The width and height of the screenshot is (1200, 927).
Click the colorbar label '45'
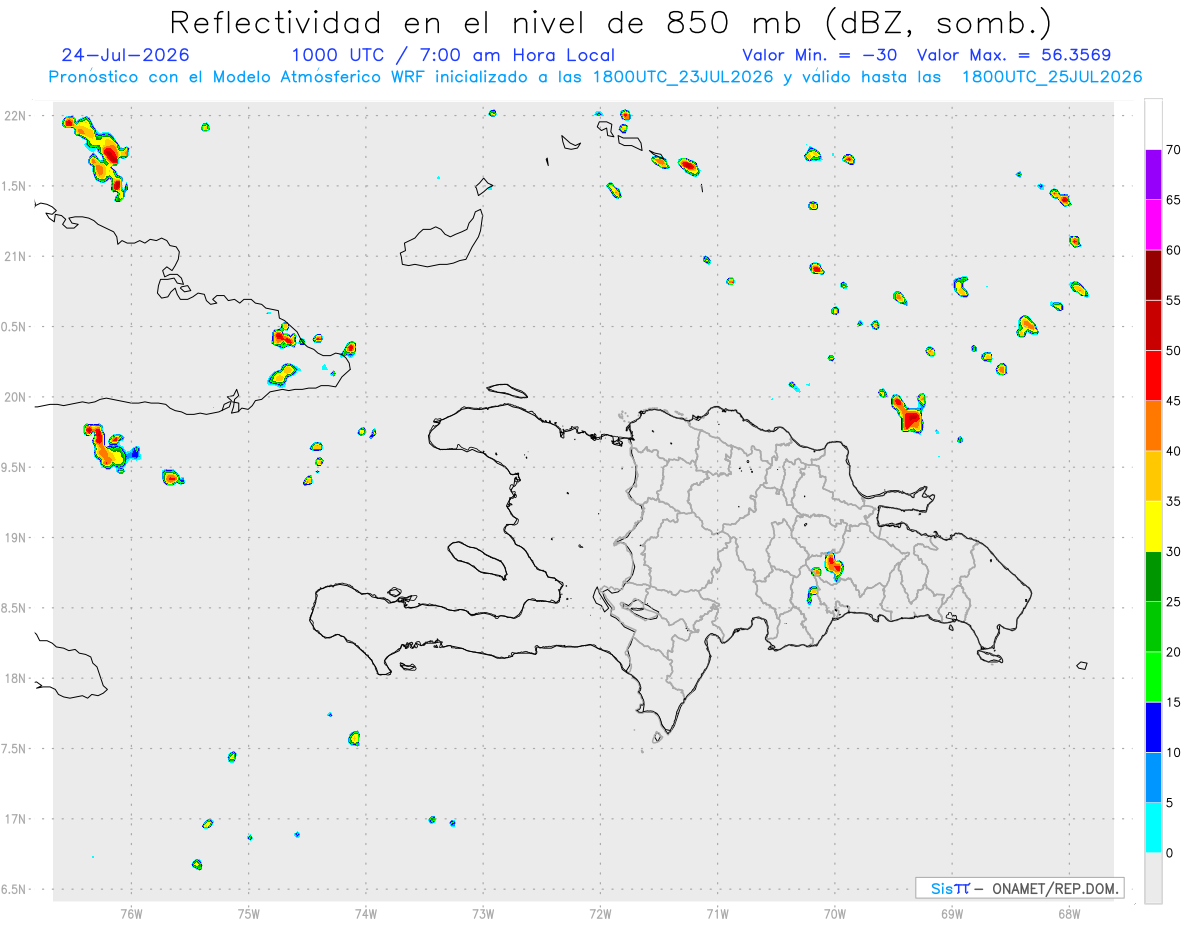(1174, 401)
